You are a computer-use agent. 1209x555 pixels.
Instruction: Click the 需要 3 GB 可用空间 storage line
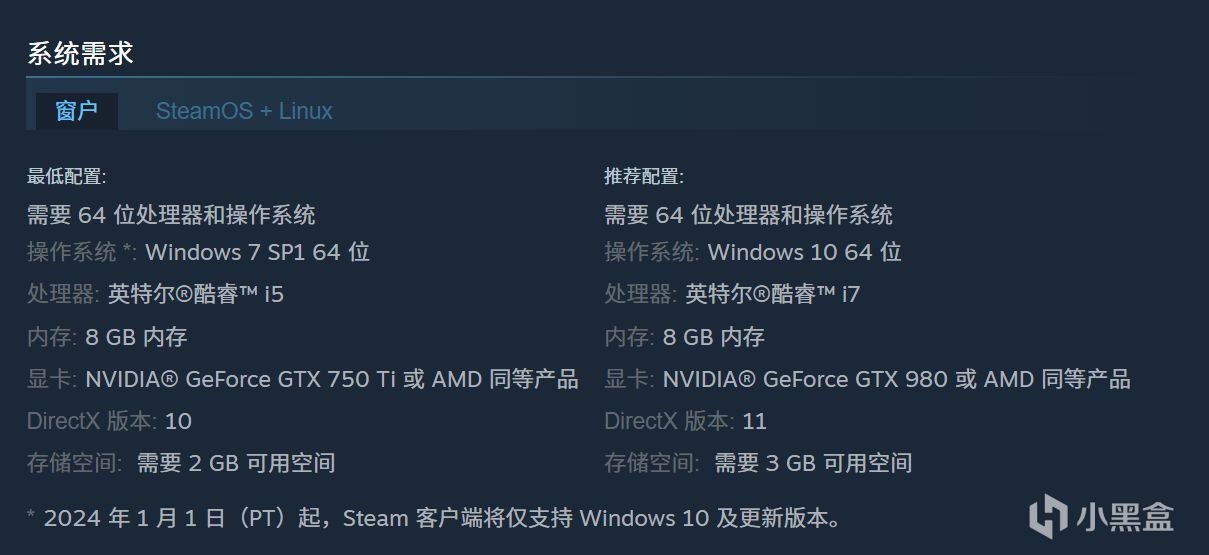pyautogui.click(x=812, y=463)
